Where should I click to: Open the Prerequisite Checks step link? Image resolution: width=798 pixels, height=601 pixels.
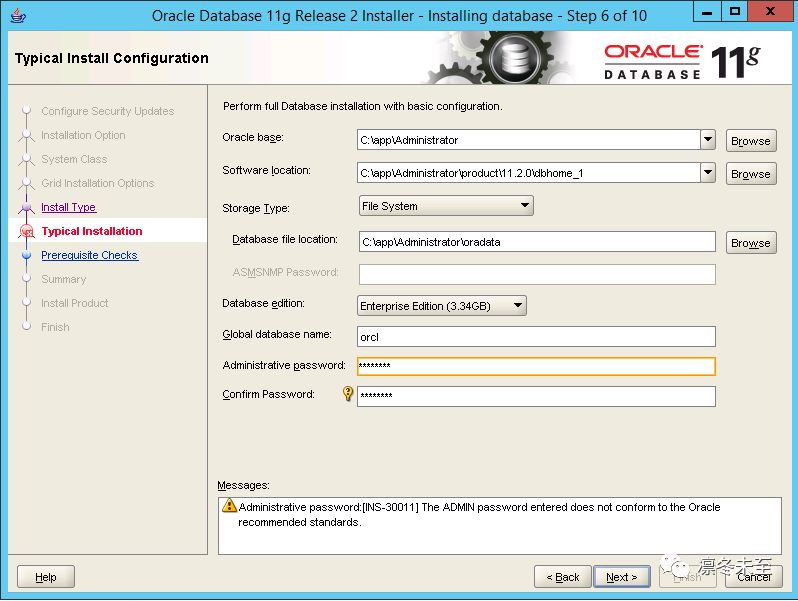pyautogui.click(x=90, y=255)
